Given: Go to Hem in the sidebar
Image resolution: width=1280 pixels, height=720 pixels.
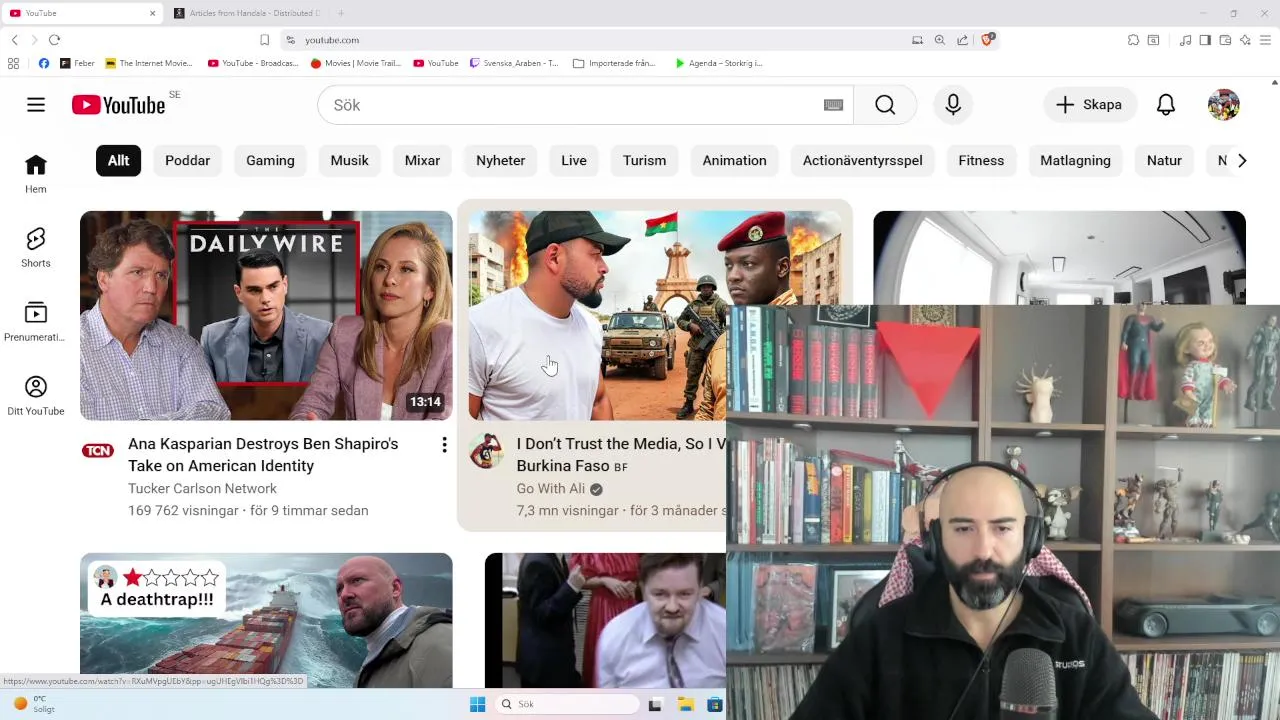Looking at the screenshot, I should [x=36, y=174].
